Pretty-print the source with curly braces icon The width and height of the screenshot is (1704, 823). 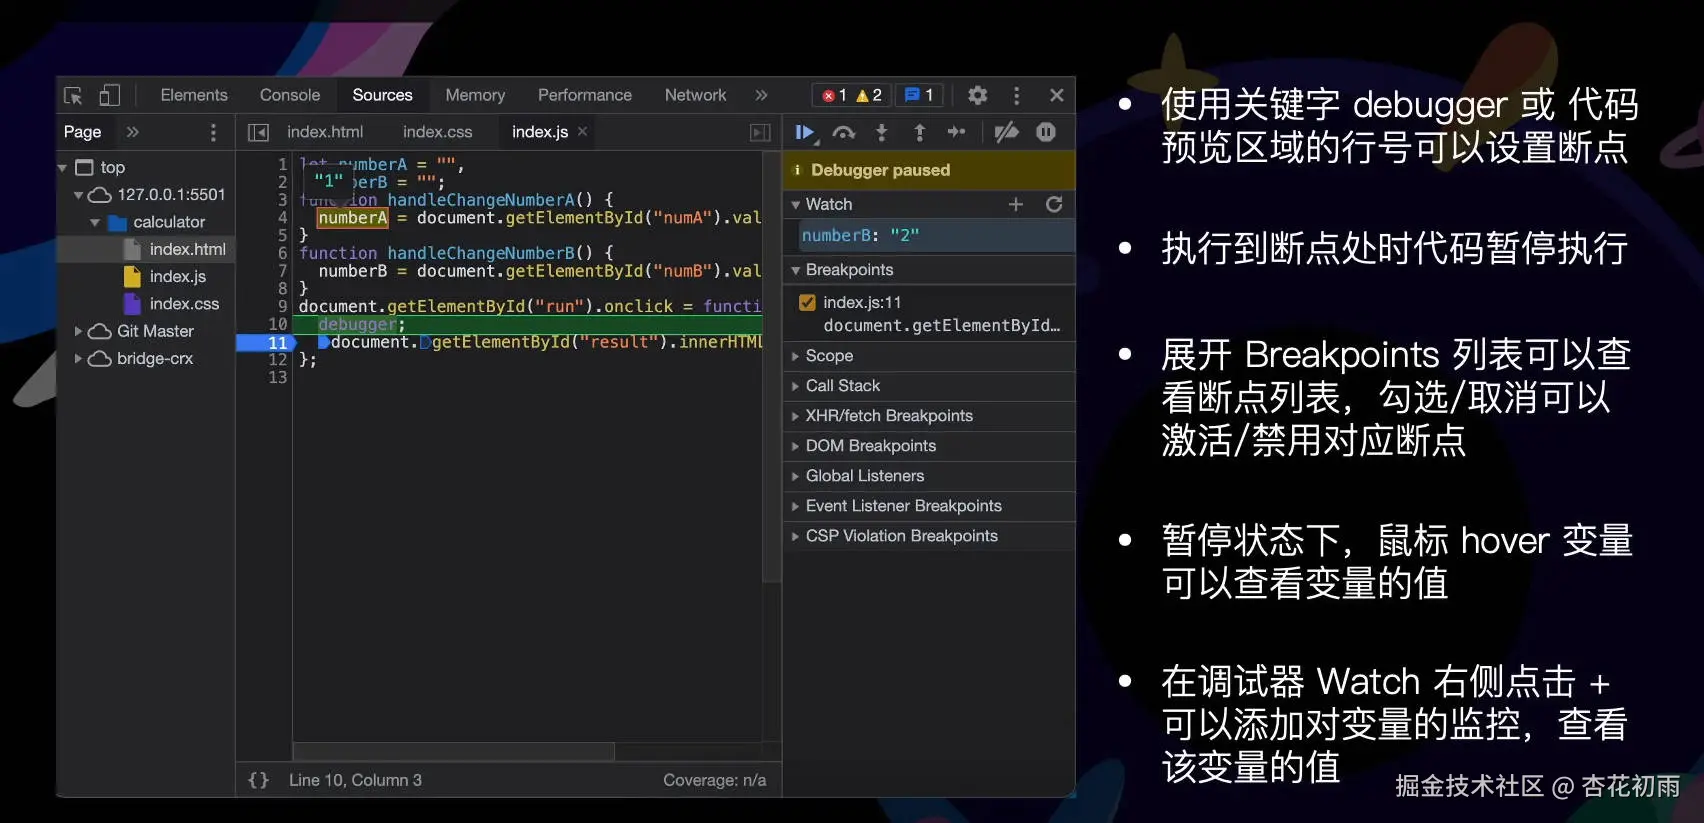coord(258,780)
